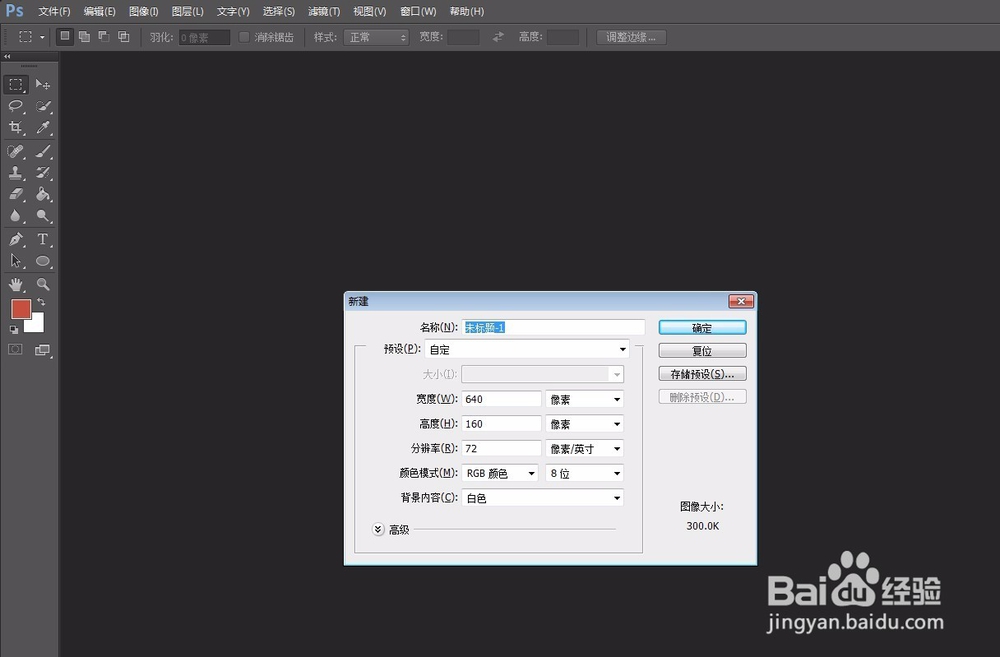Open the 滤镜 menu
Image resolution: width=1000 pixels, height=657 pixels.
(323, 11)
